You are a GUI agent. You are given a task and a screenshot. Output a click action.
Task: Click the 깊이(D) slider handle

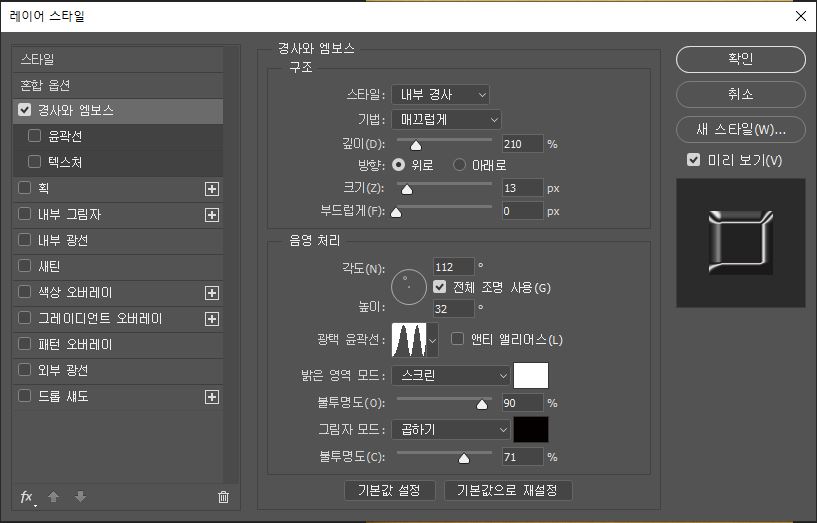416,145
